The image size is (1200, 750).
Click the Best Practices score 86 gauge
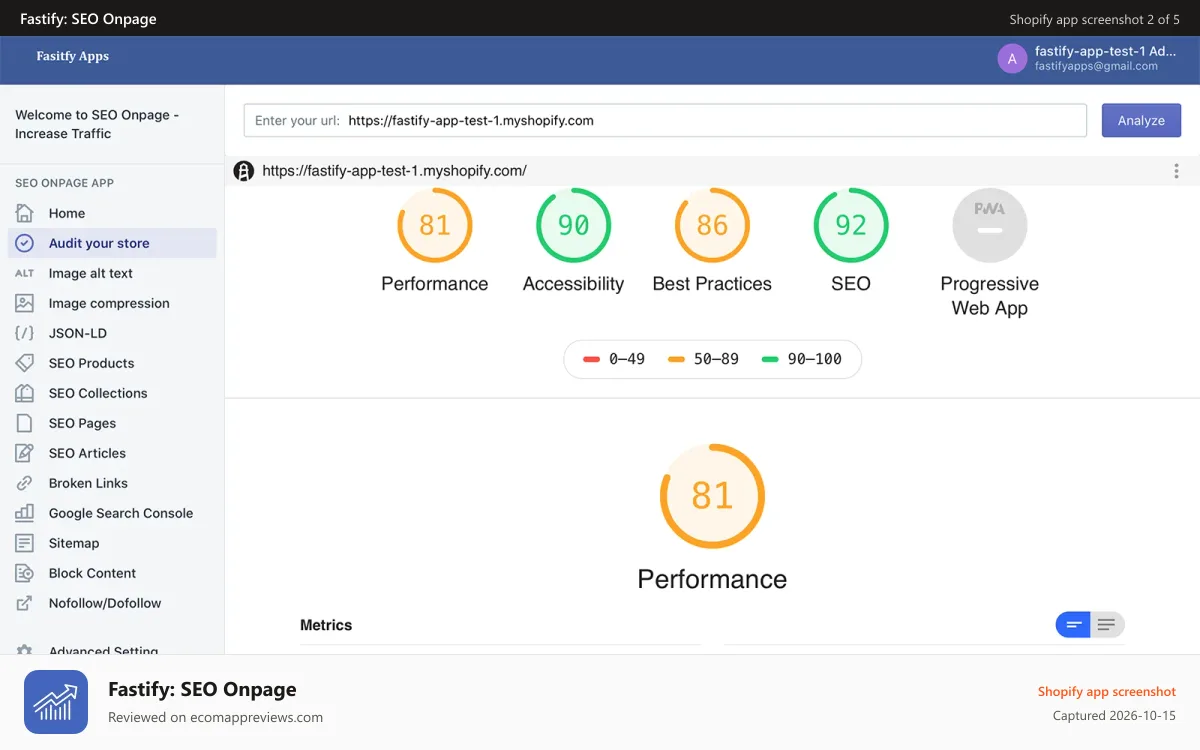click(712, 225)
